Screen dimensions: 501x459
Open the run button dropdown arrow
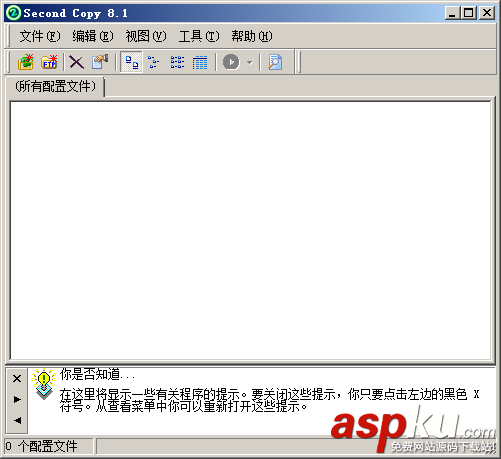pos(250,62)
